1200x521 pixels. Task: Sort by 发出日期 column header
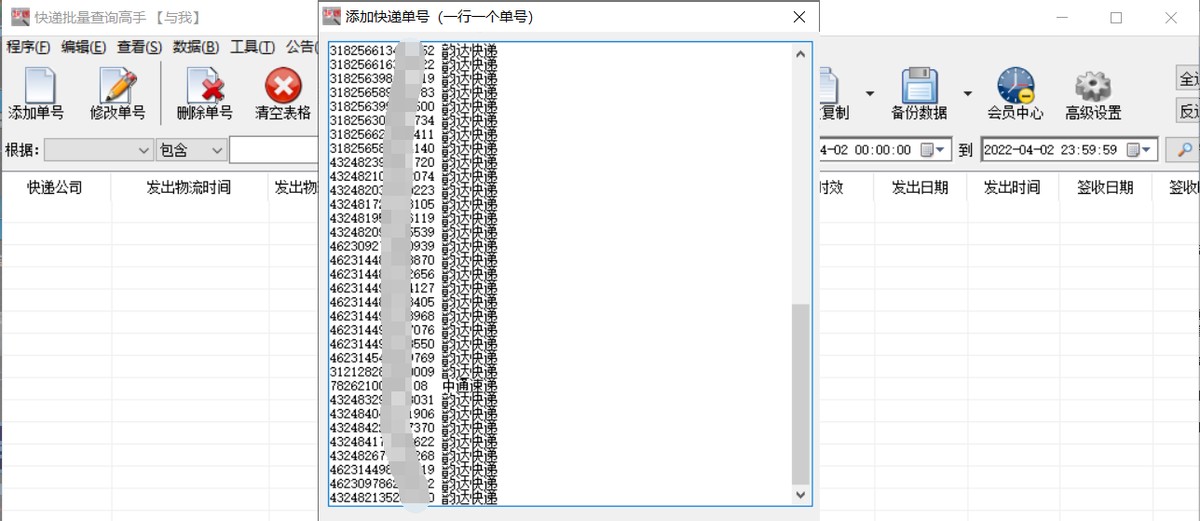pyautogui.click(x=920, y=187)
